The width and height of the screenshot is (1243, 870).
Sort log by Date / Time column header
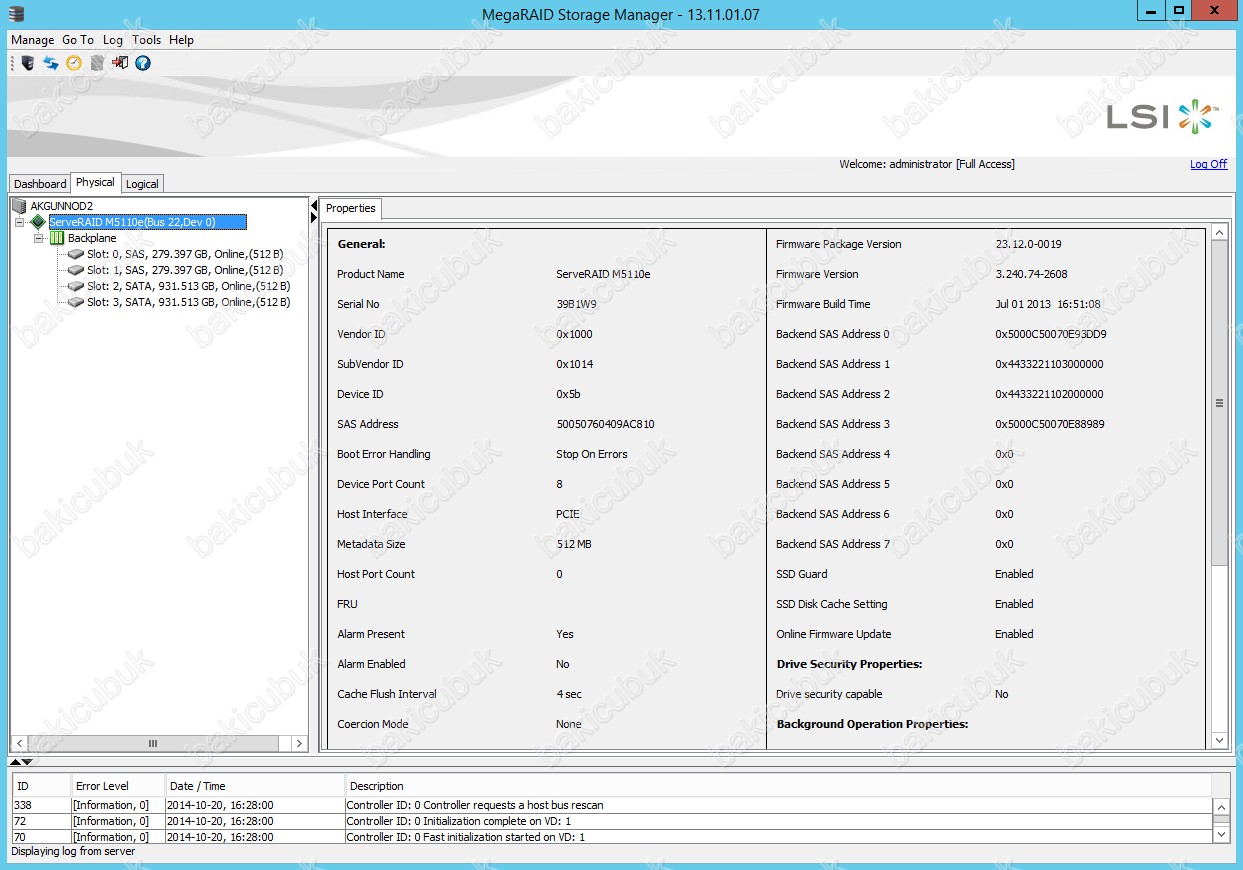point(253,786)
